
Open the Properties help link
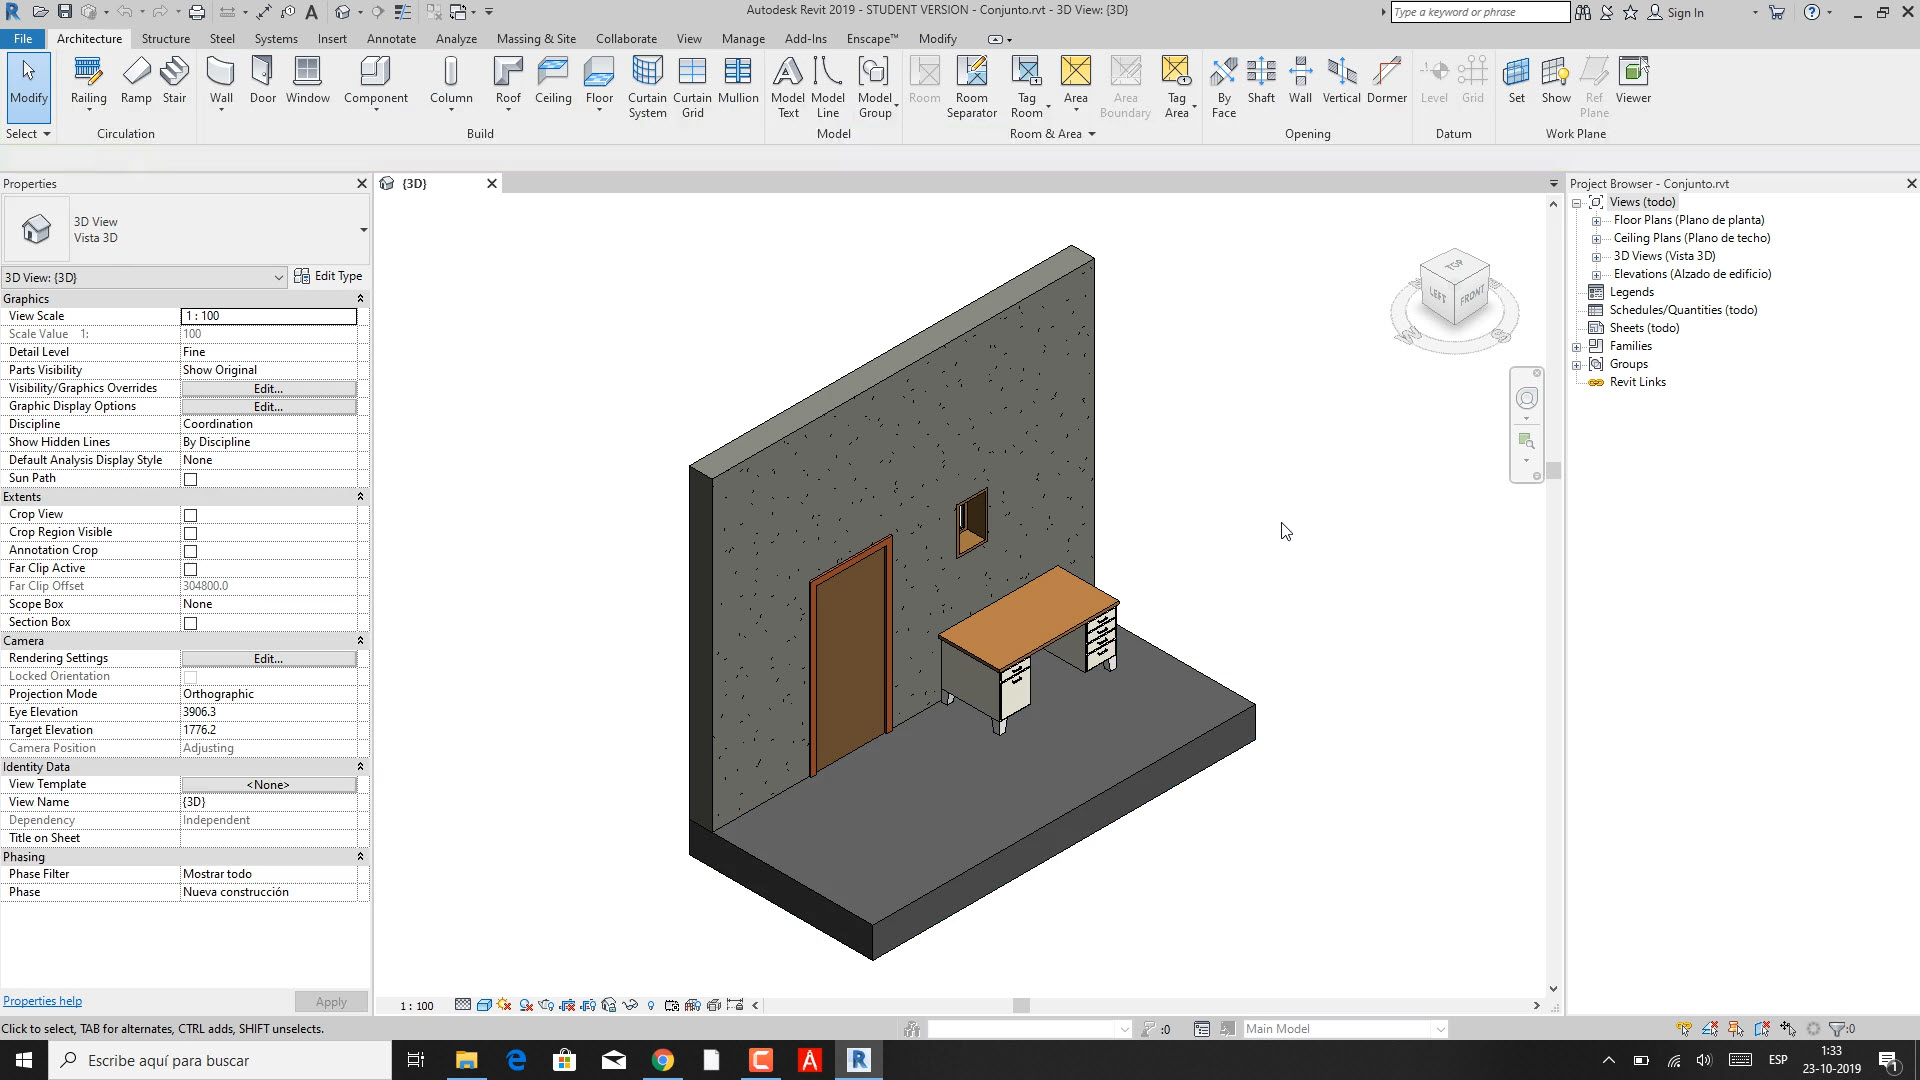(x=42, y=1001)
